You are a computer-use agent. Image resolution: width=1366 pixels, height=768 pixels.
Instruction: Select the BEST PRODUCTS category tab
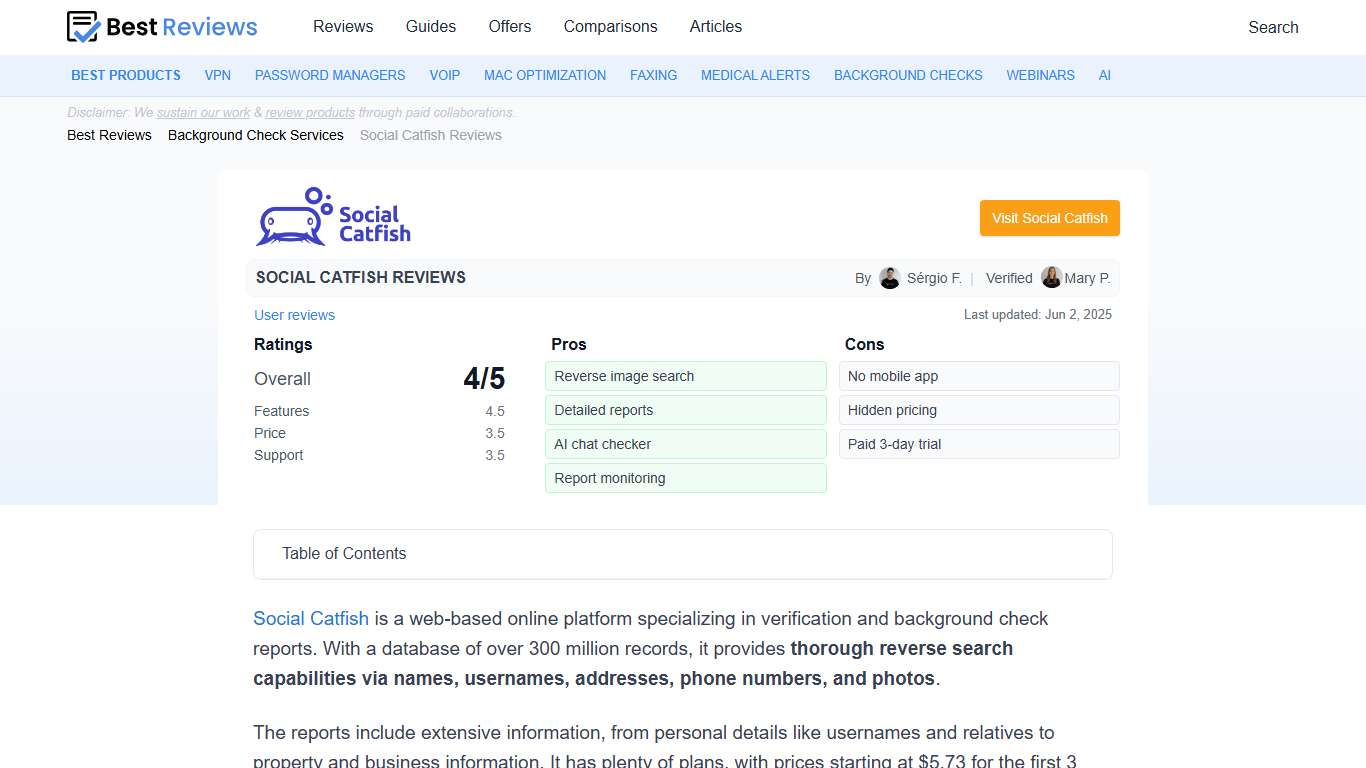[125, 75]
